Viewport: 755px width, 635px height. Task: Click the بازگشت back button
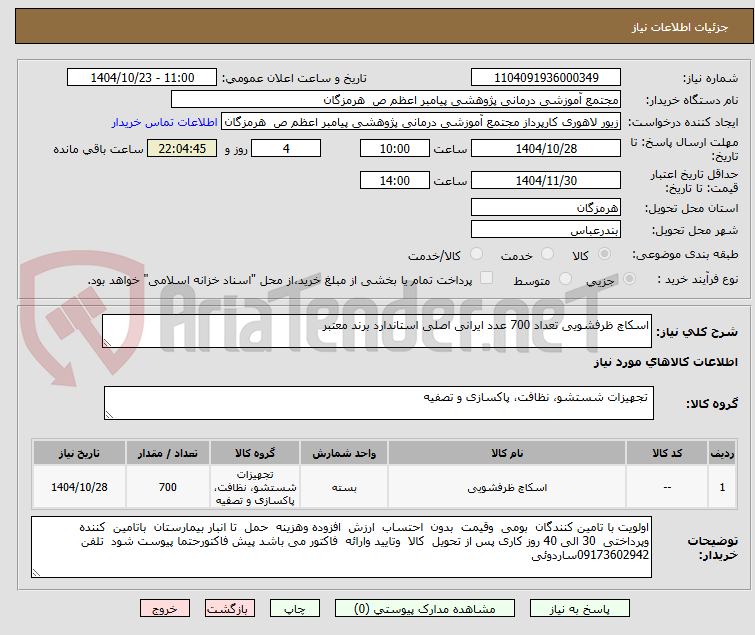pos(229,609)
